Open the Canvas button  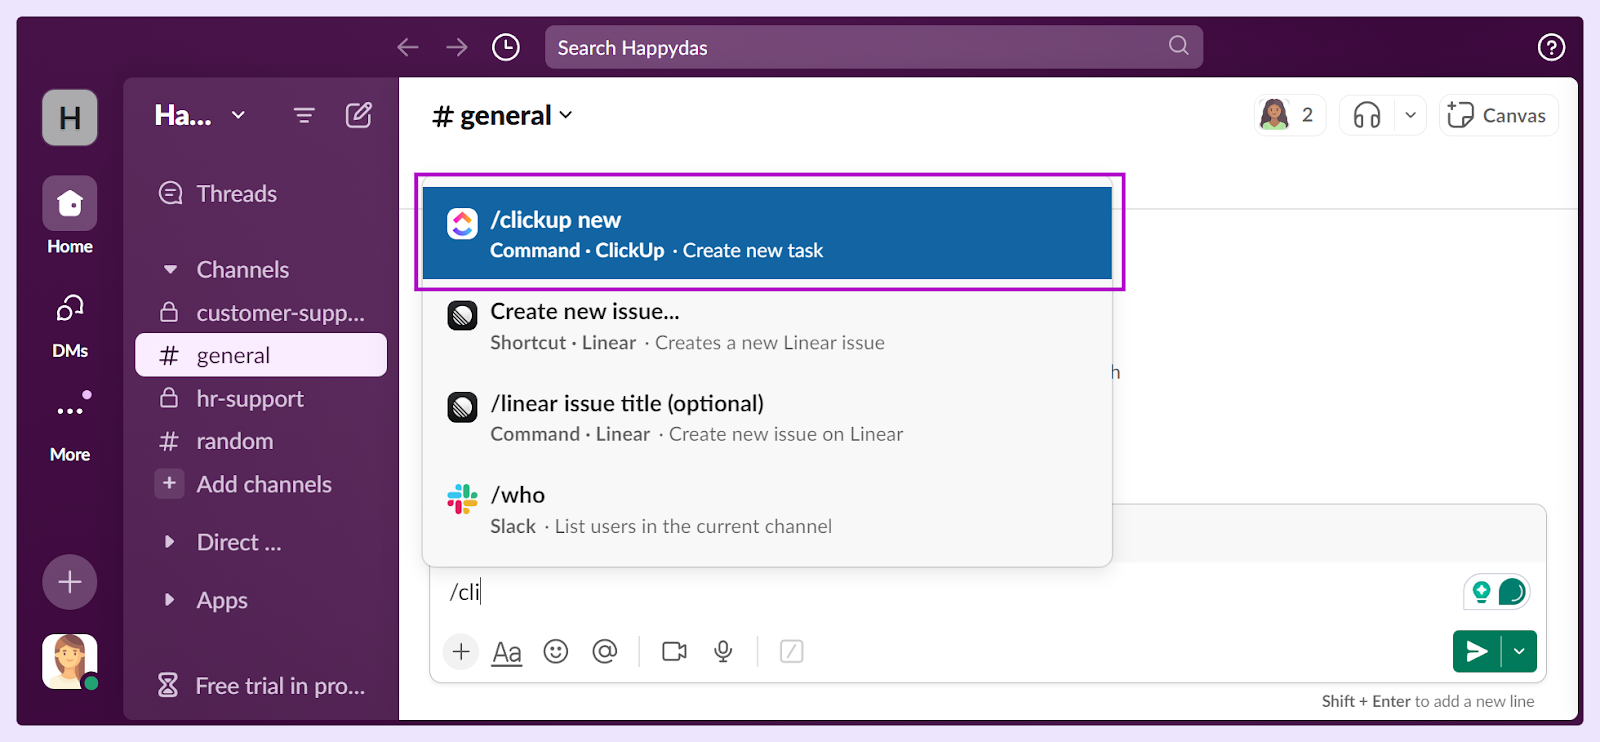click(x=1498, y=115)
